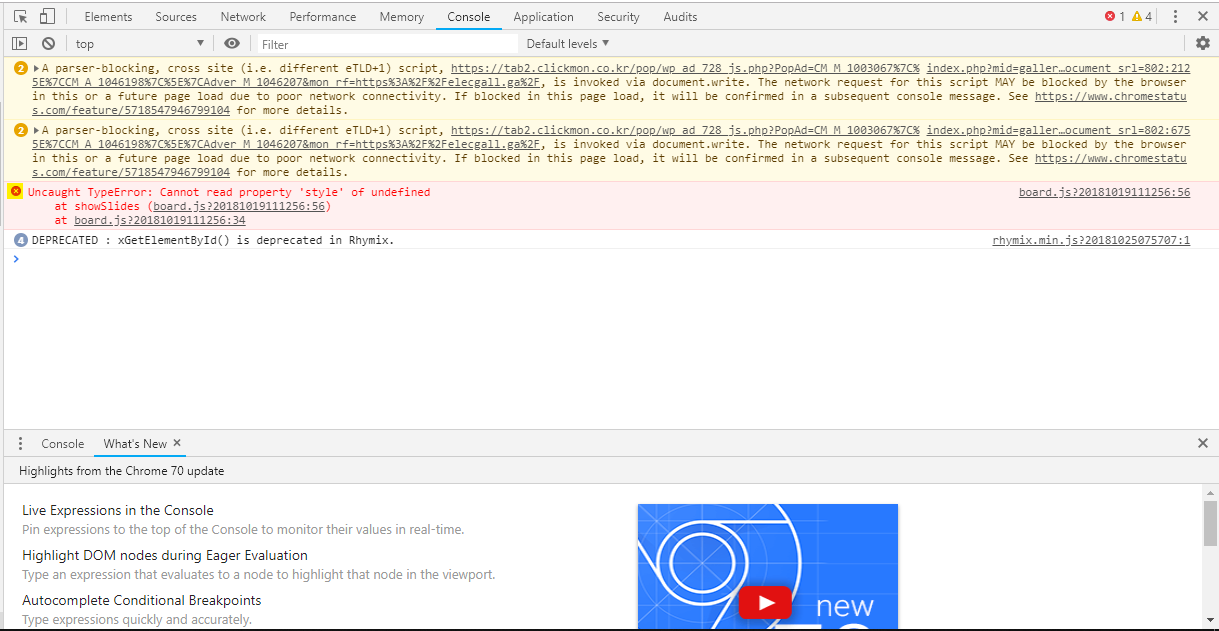Click the red error count badge

pos(1115,17)
